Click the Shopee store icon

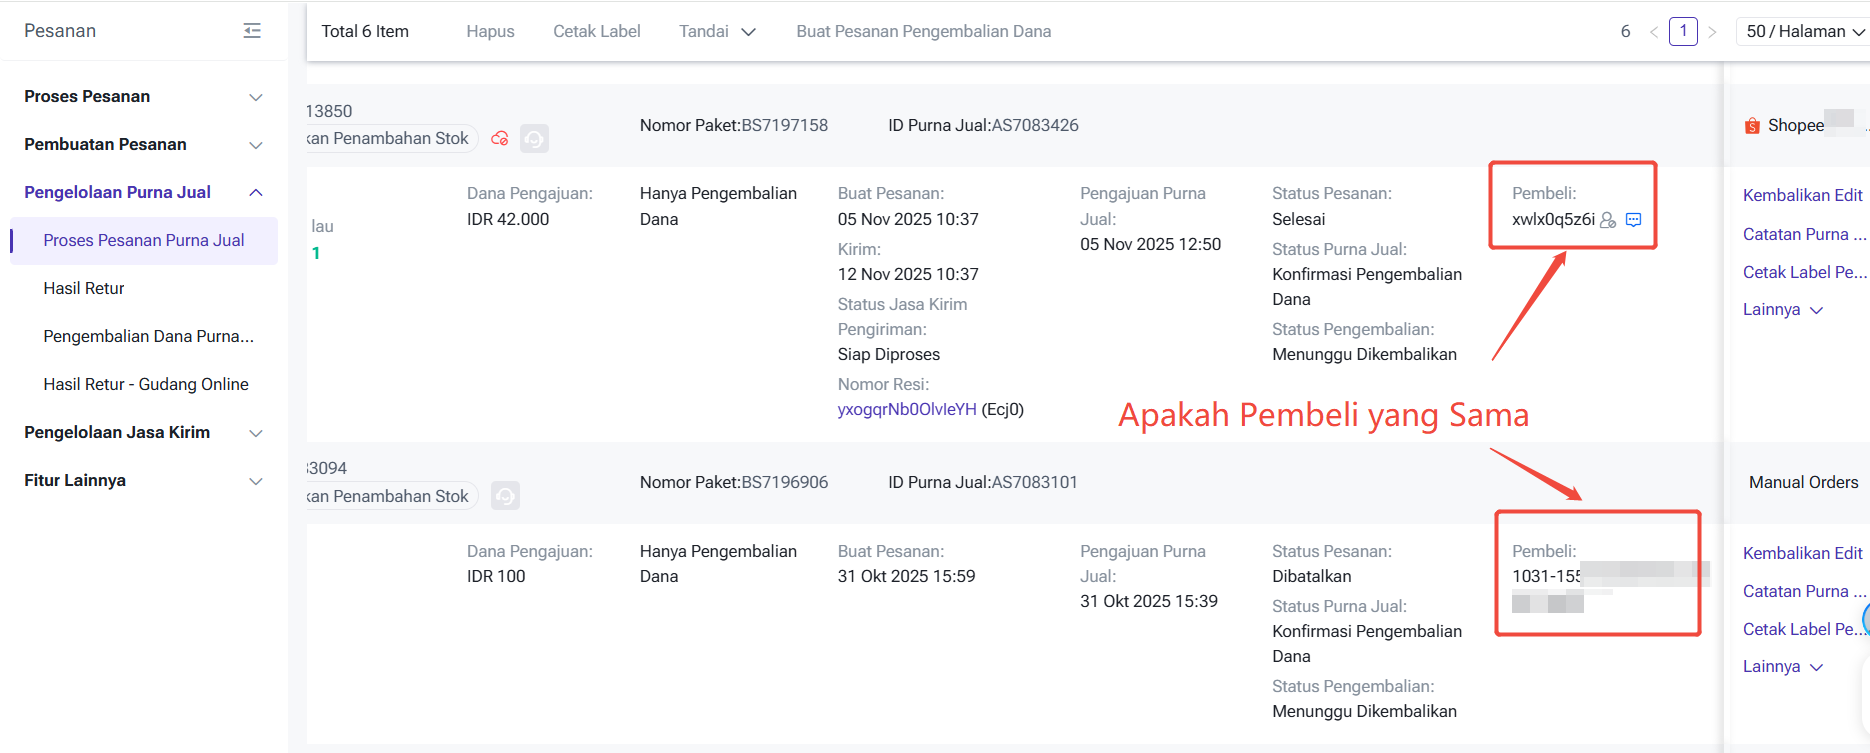click(x=1752, y=126)
